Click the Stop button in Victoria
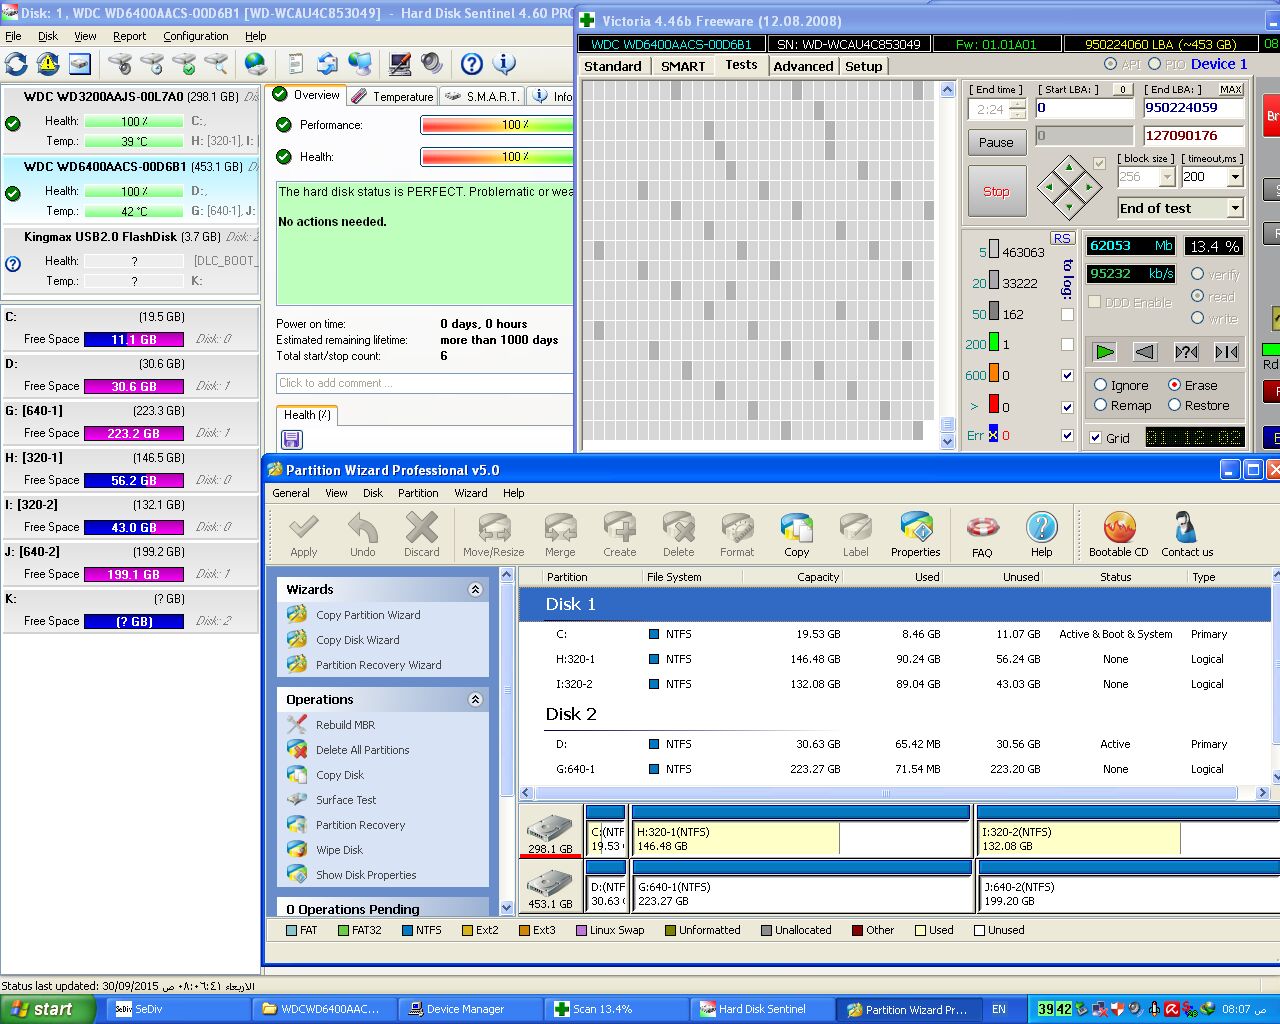The image size is (1280, 1024). pos(996,191)
